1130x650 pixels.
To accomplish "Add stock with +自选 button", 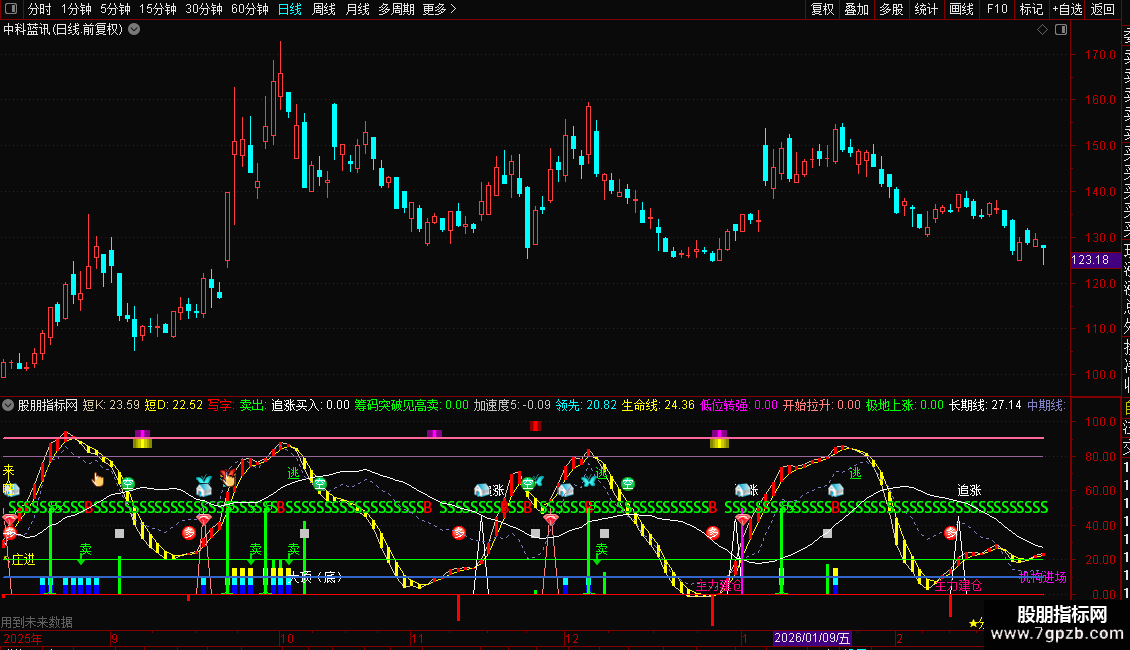I will 1067,9.
